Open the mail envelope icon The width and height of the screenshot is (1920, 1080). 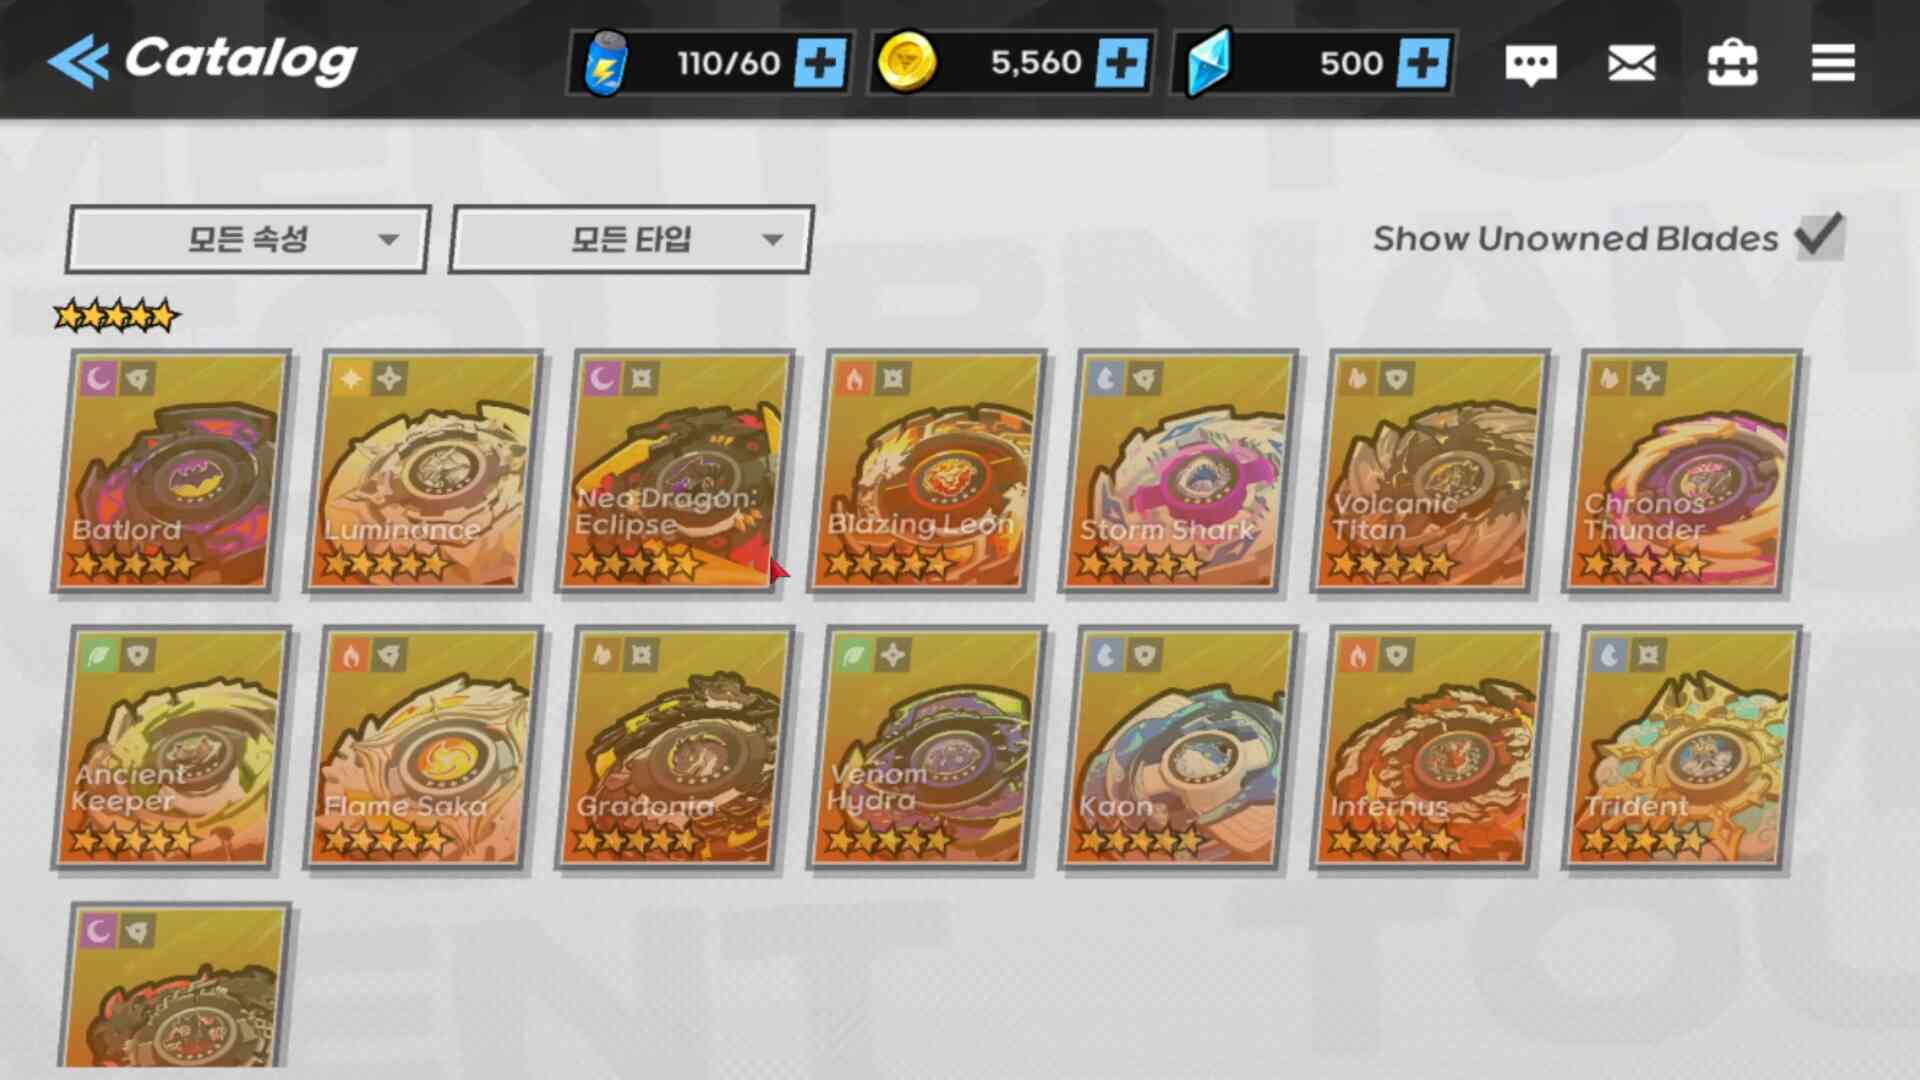[1631, 64]
